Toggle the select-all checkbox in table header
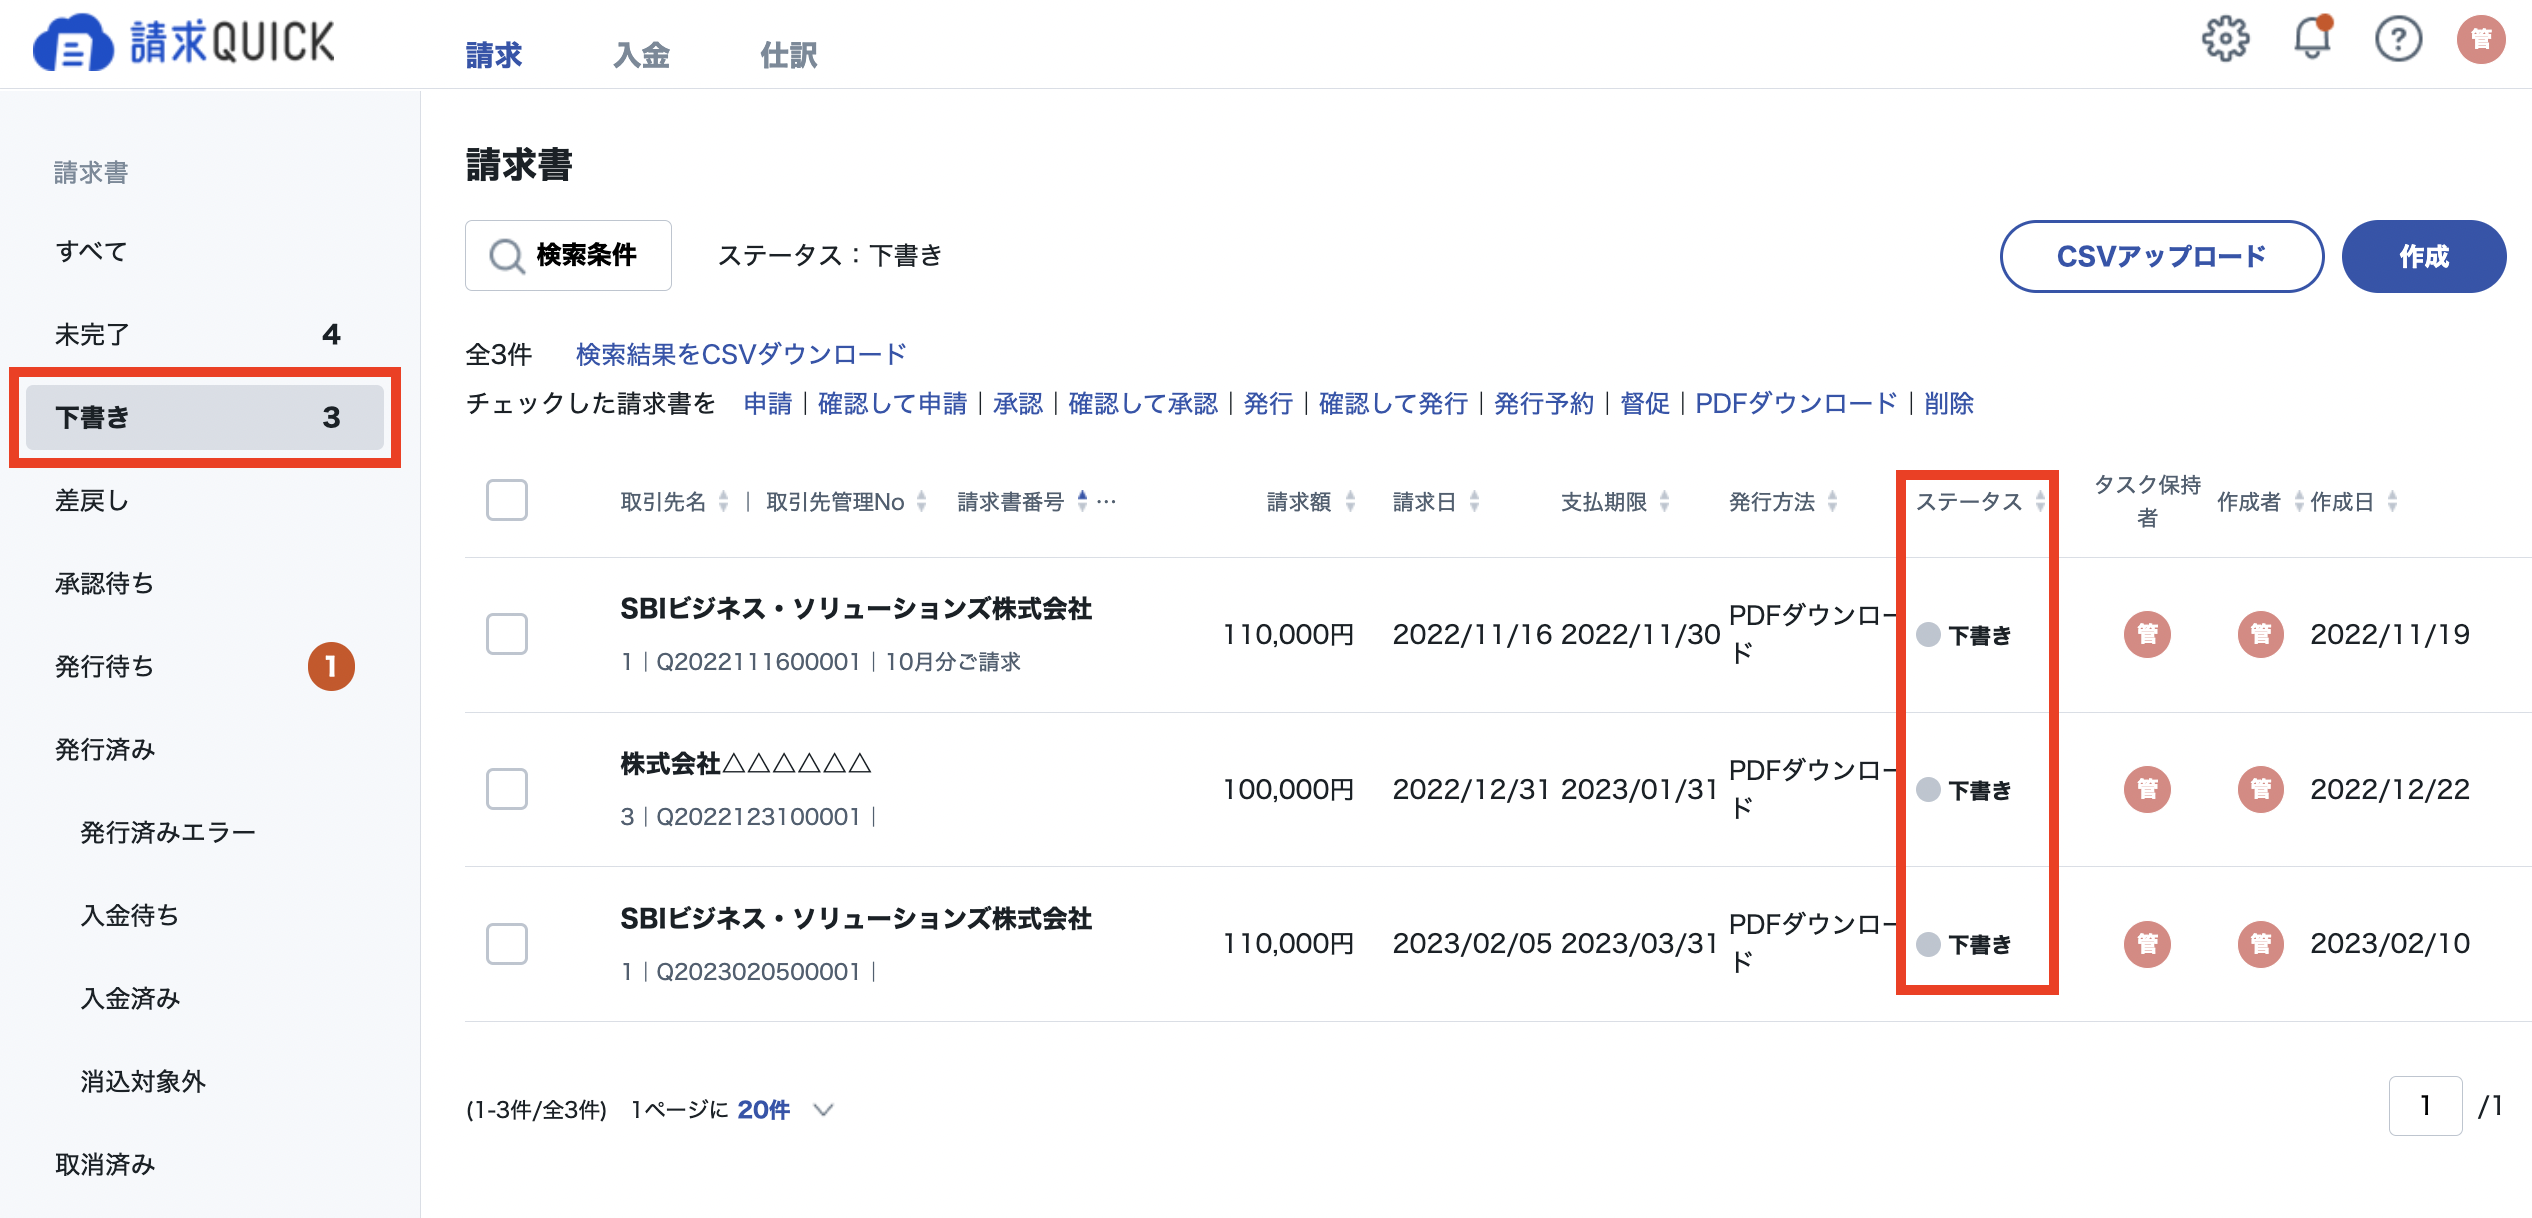Viewport: 2532px width, 1218px height. tap(507, 500)
